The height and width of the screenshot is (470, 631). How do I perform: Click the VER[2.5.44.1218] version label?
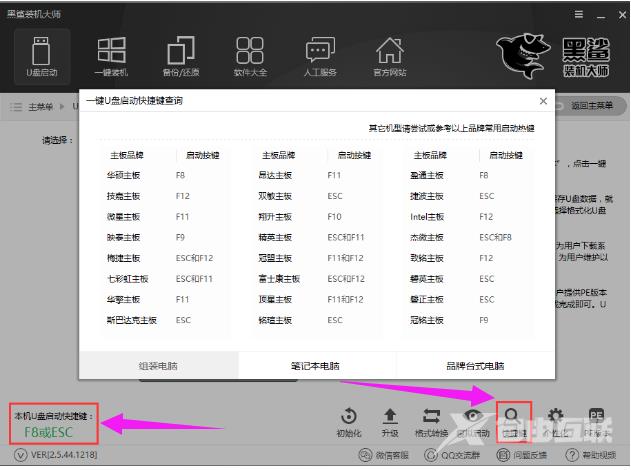tap(64, 455)
